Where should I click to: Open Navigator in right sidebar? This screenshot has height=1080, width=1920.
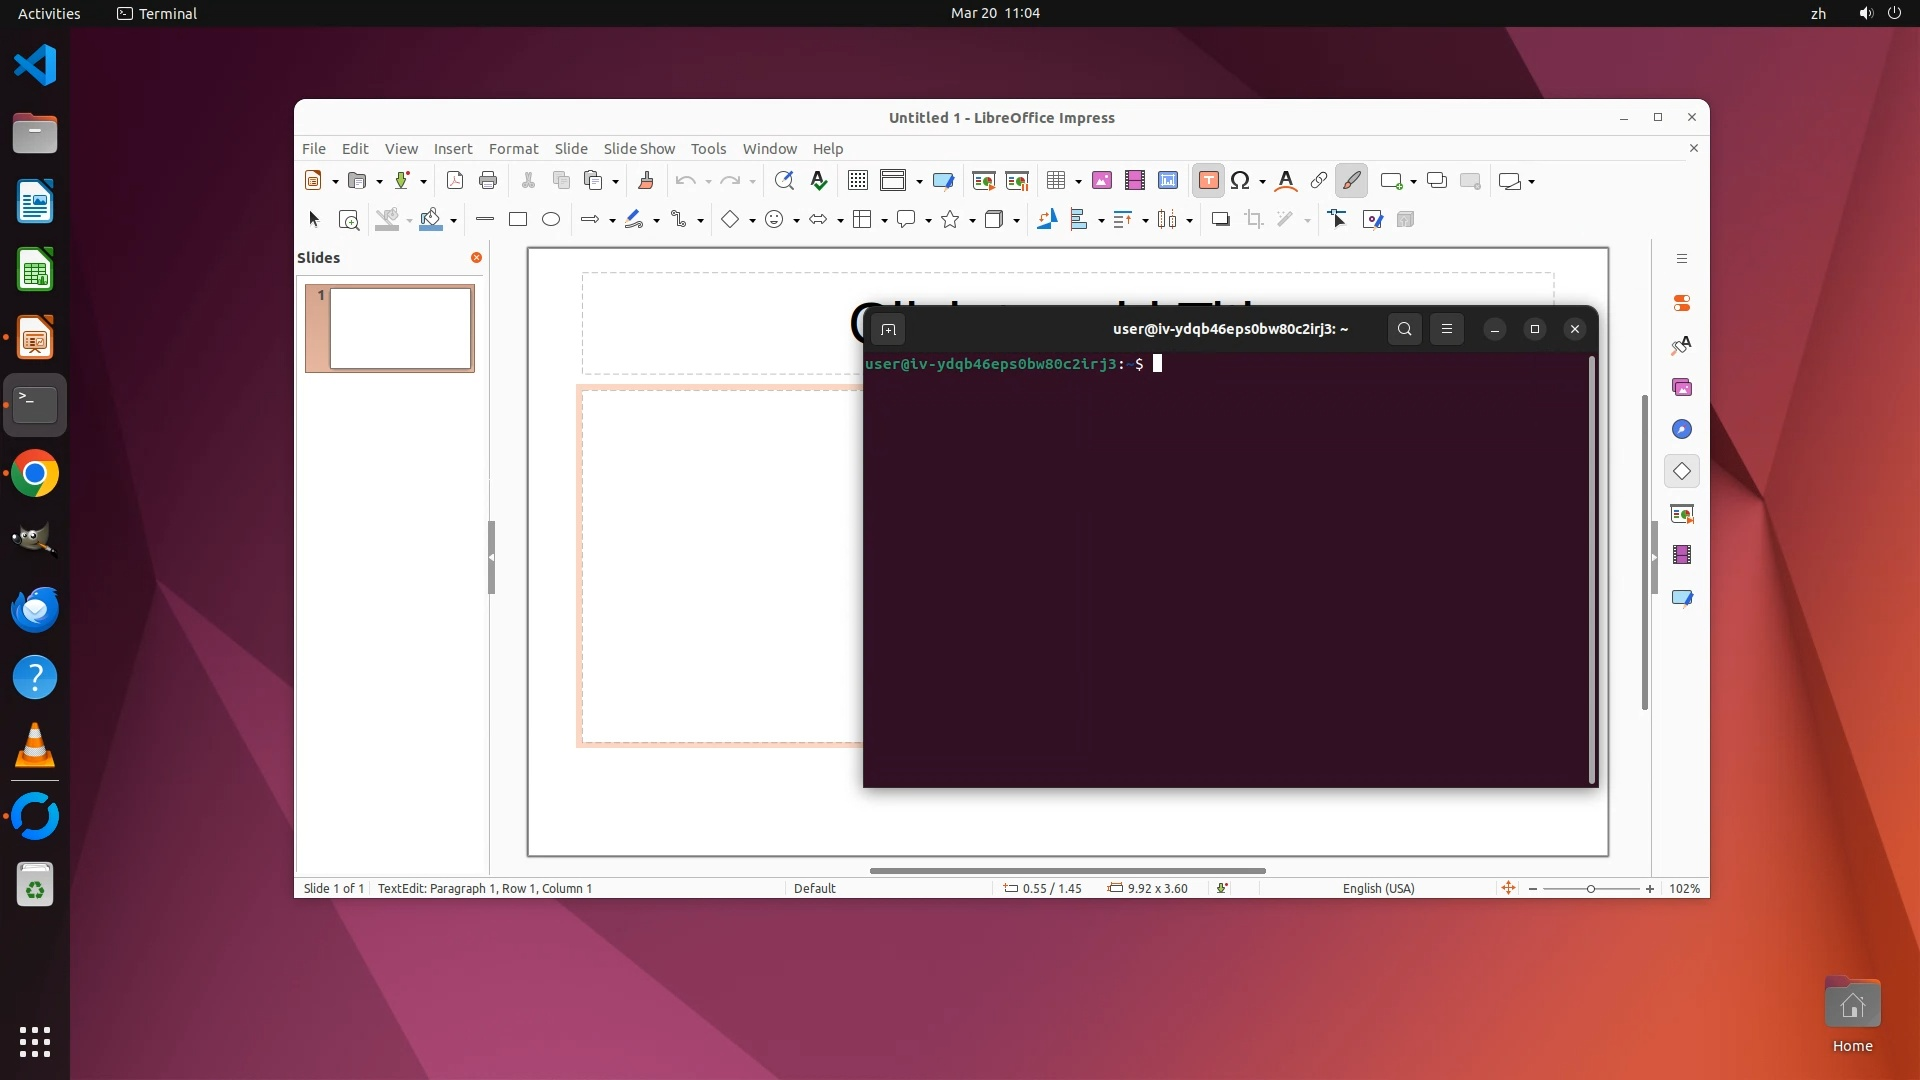tap(1682, 429)
